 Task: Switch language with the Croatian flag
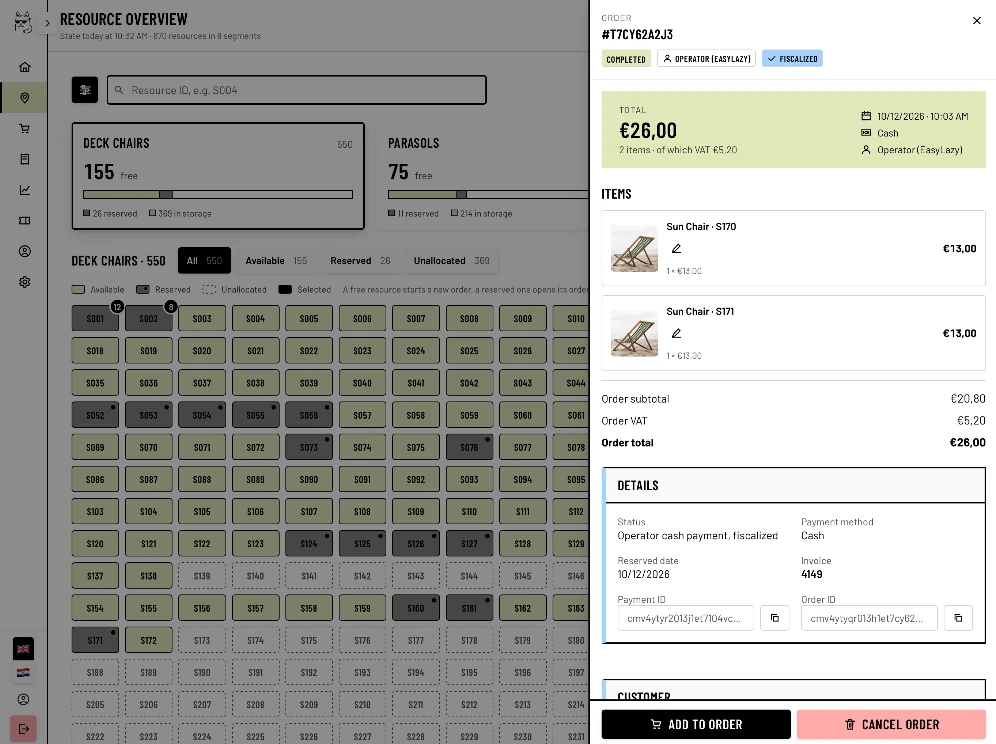pyautogui.click(x=24, y=672)
